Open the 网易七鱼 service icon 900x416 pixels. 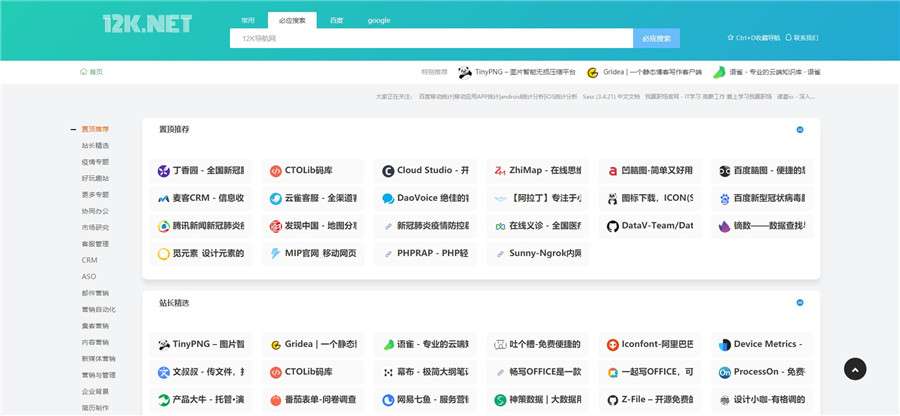pos(388,400)
